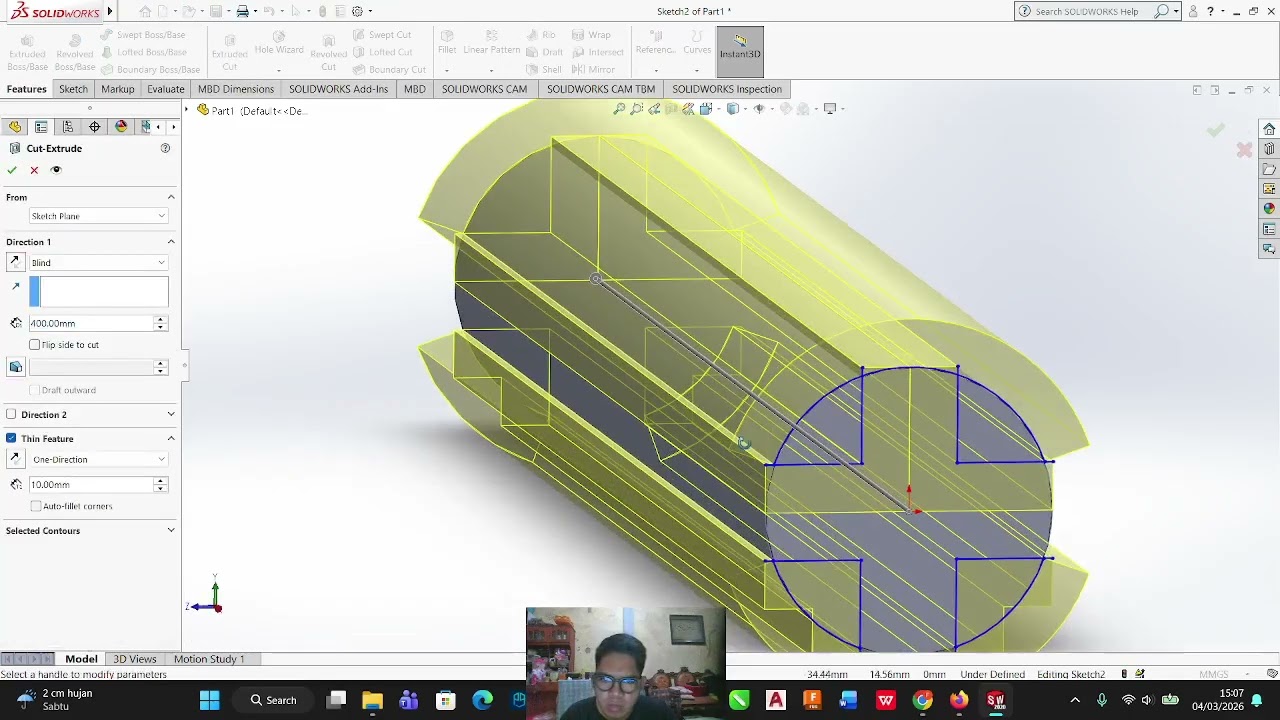Image resolution: width=1280 pixels, height=720 pixels.
Task: Reverse thin feature direction arrow button
Action: 15,459
